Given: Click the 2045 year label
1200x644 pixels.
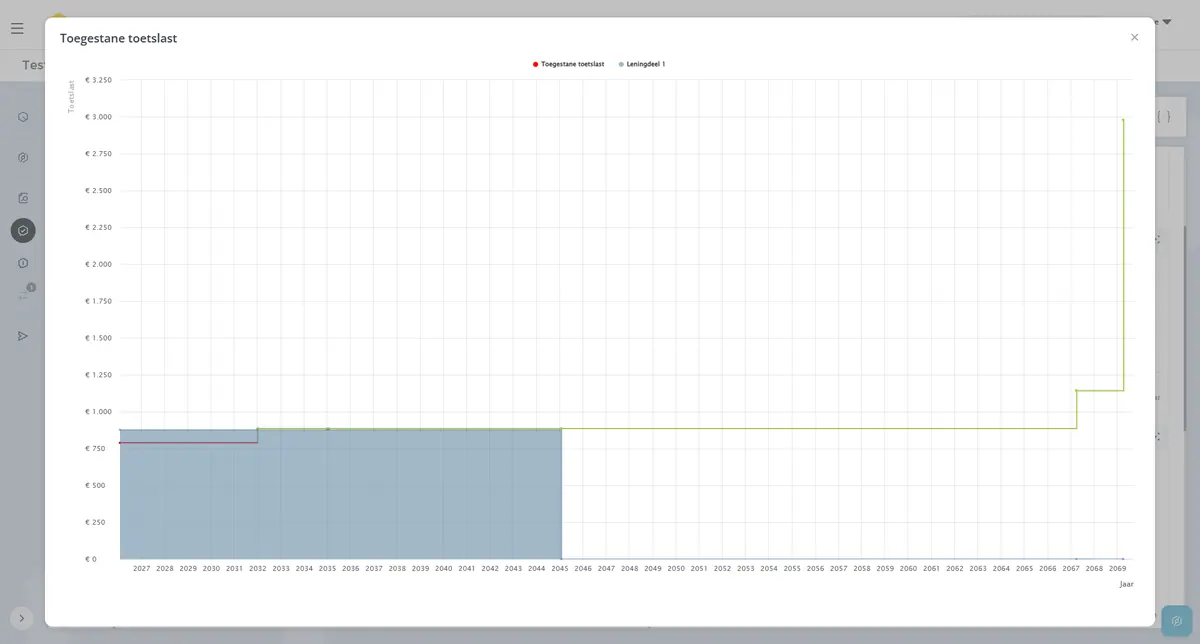Looking at the screenshot, I should pyautogui.click(x=560, y=568).
